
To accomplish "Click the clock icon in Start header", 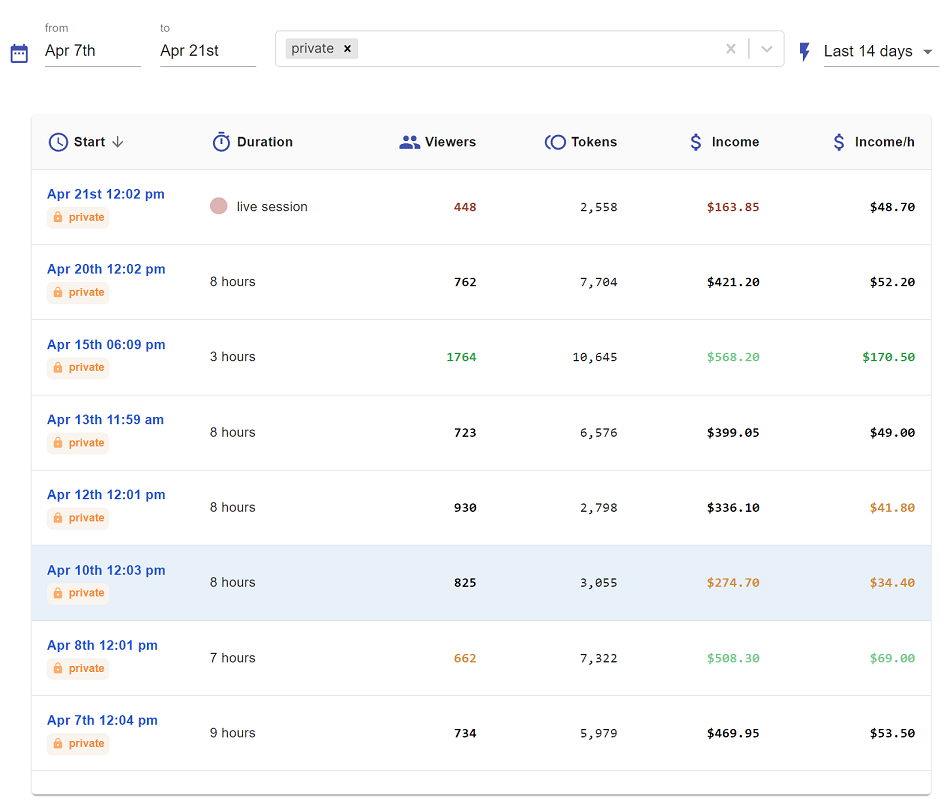I will (58, 142).
